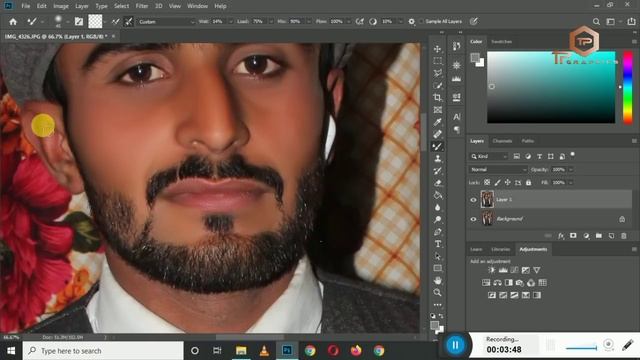
Task: Toggle lock position icon
Action: pos(508,182)
